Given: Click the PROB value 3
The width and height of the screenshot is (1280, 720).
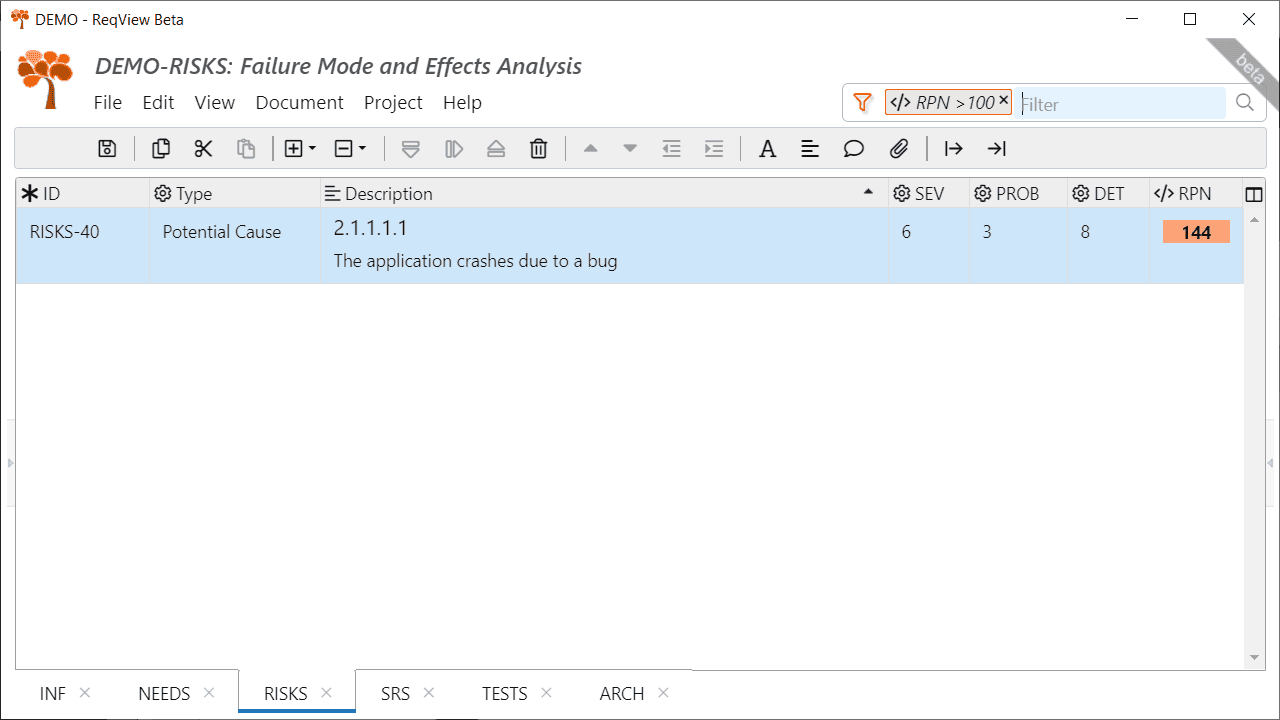Looking at the screenshot, I should pos(987,232).
